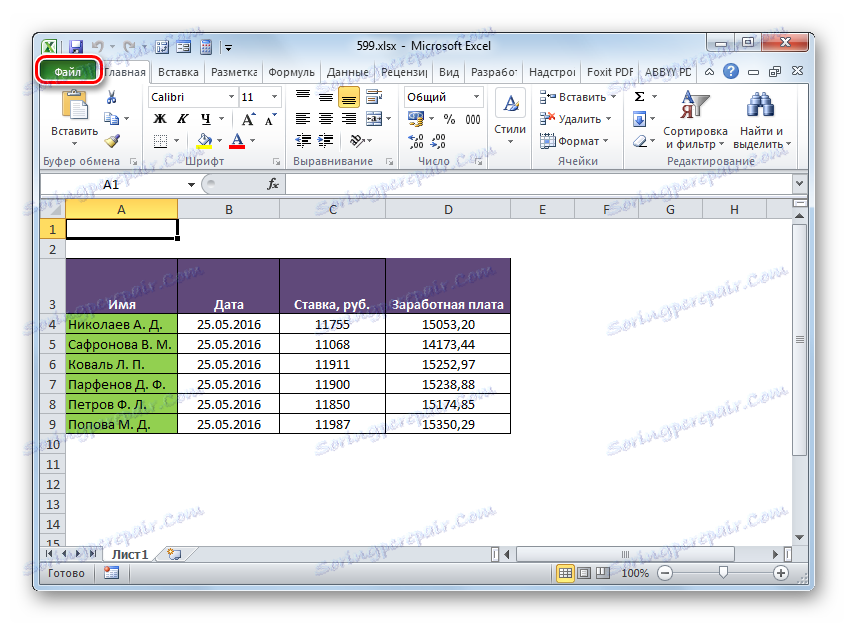
Task: Switch to the Вид ribbon tab
Action: pos(449,72)
